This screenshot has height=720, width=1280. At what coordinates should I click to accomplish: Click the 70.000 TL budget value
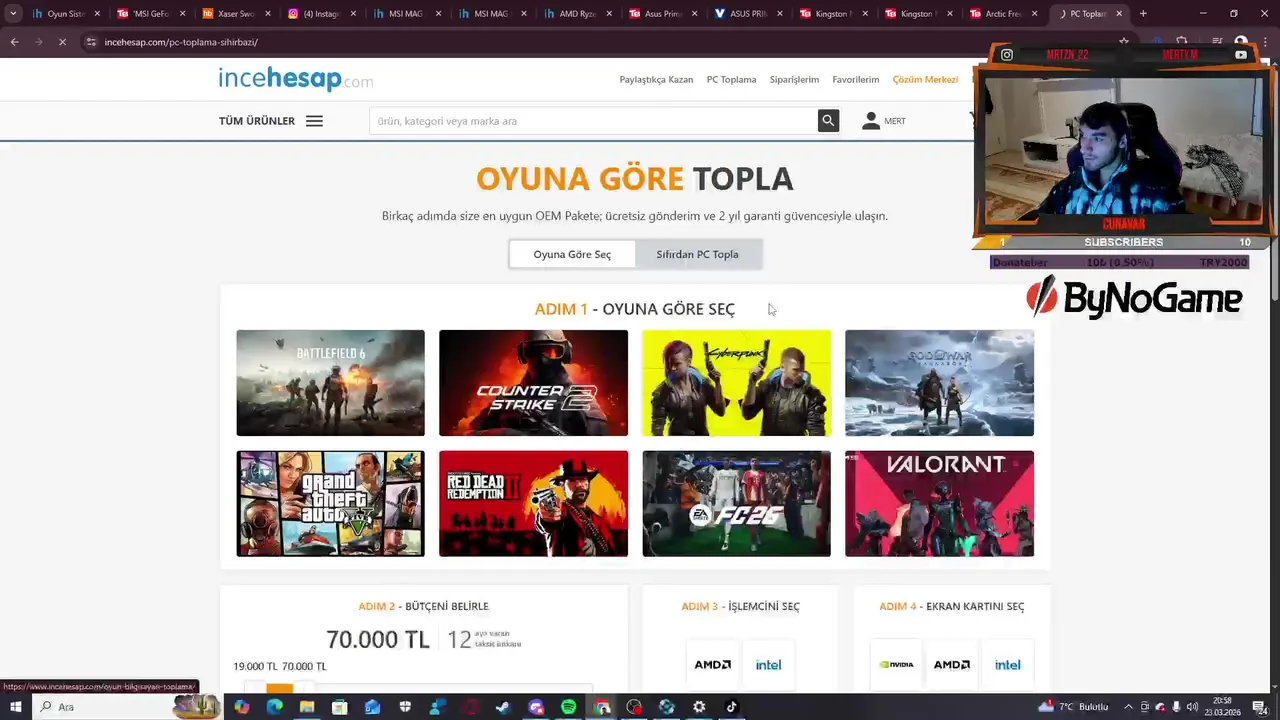tap(377, 640)
